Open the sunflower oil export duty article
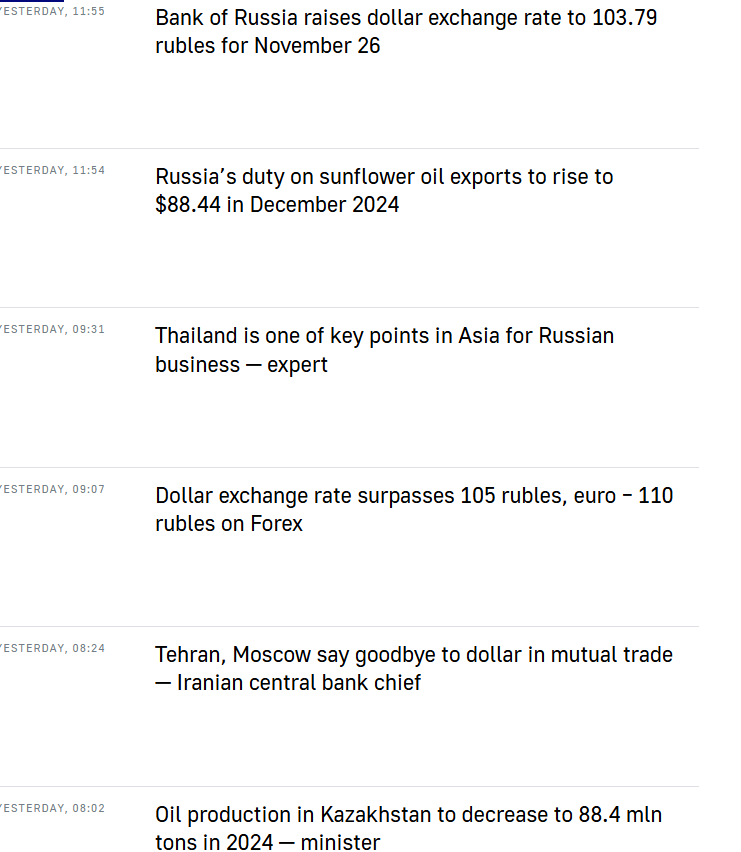 click(x=384, y=177)
